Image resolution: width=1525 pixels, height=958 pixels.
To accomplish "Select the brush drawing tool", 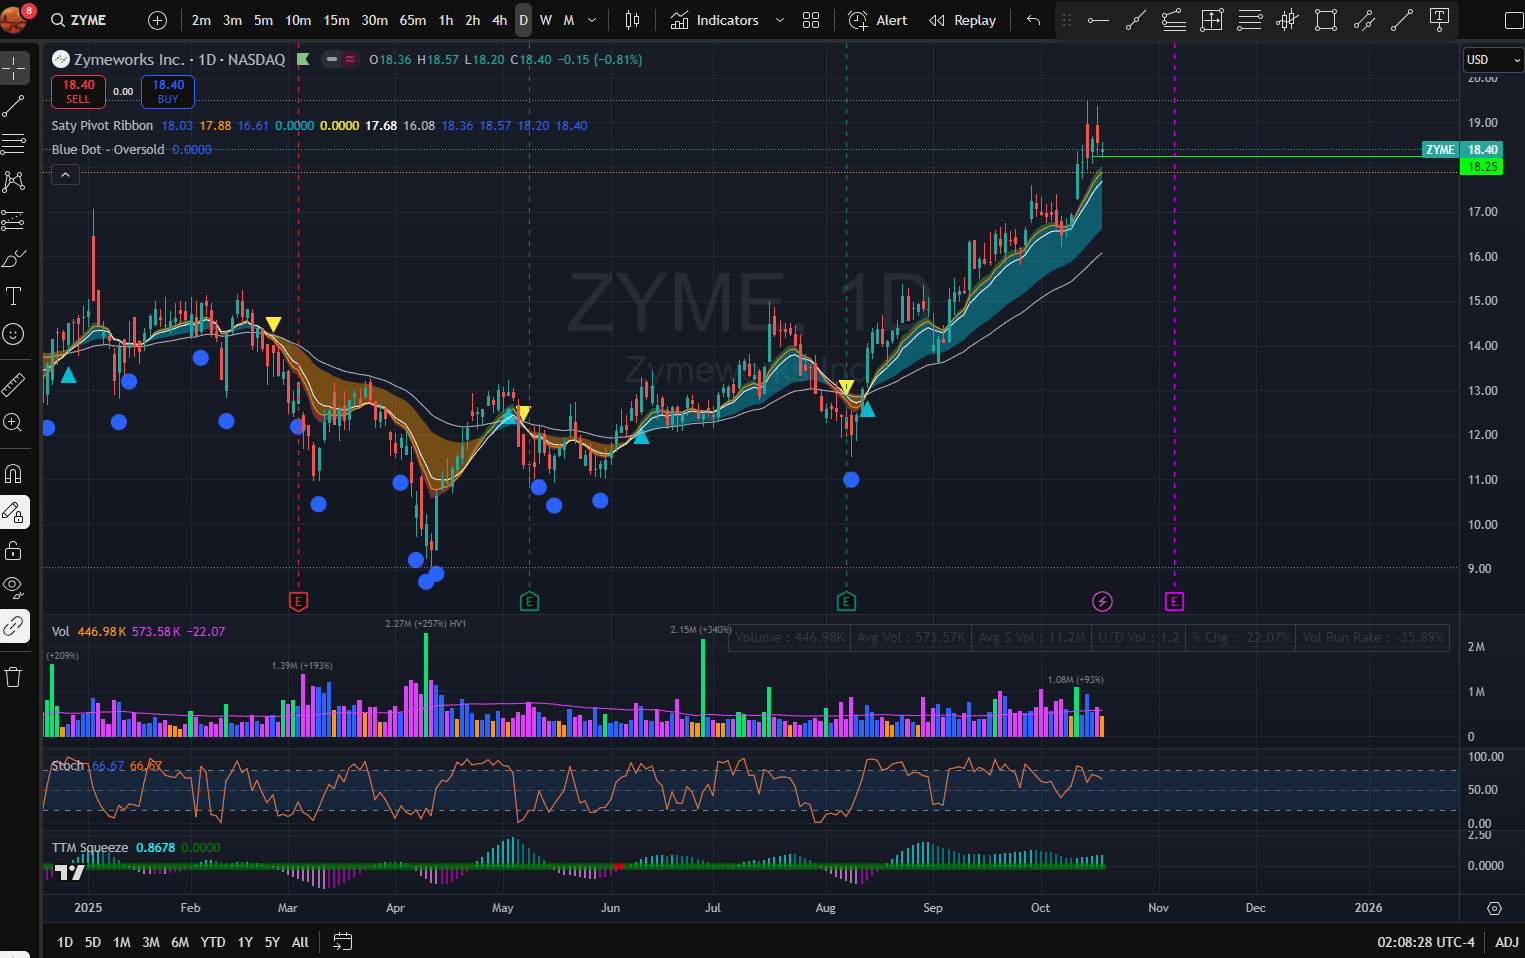I will pyautogui.click(x=14, y=259).
